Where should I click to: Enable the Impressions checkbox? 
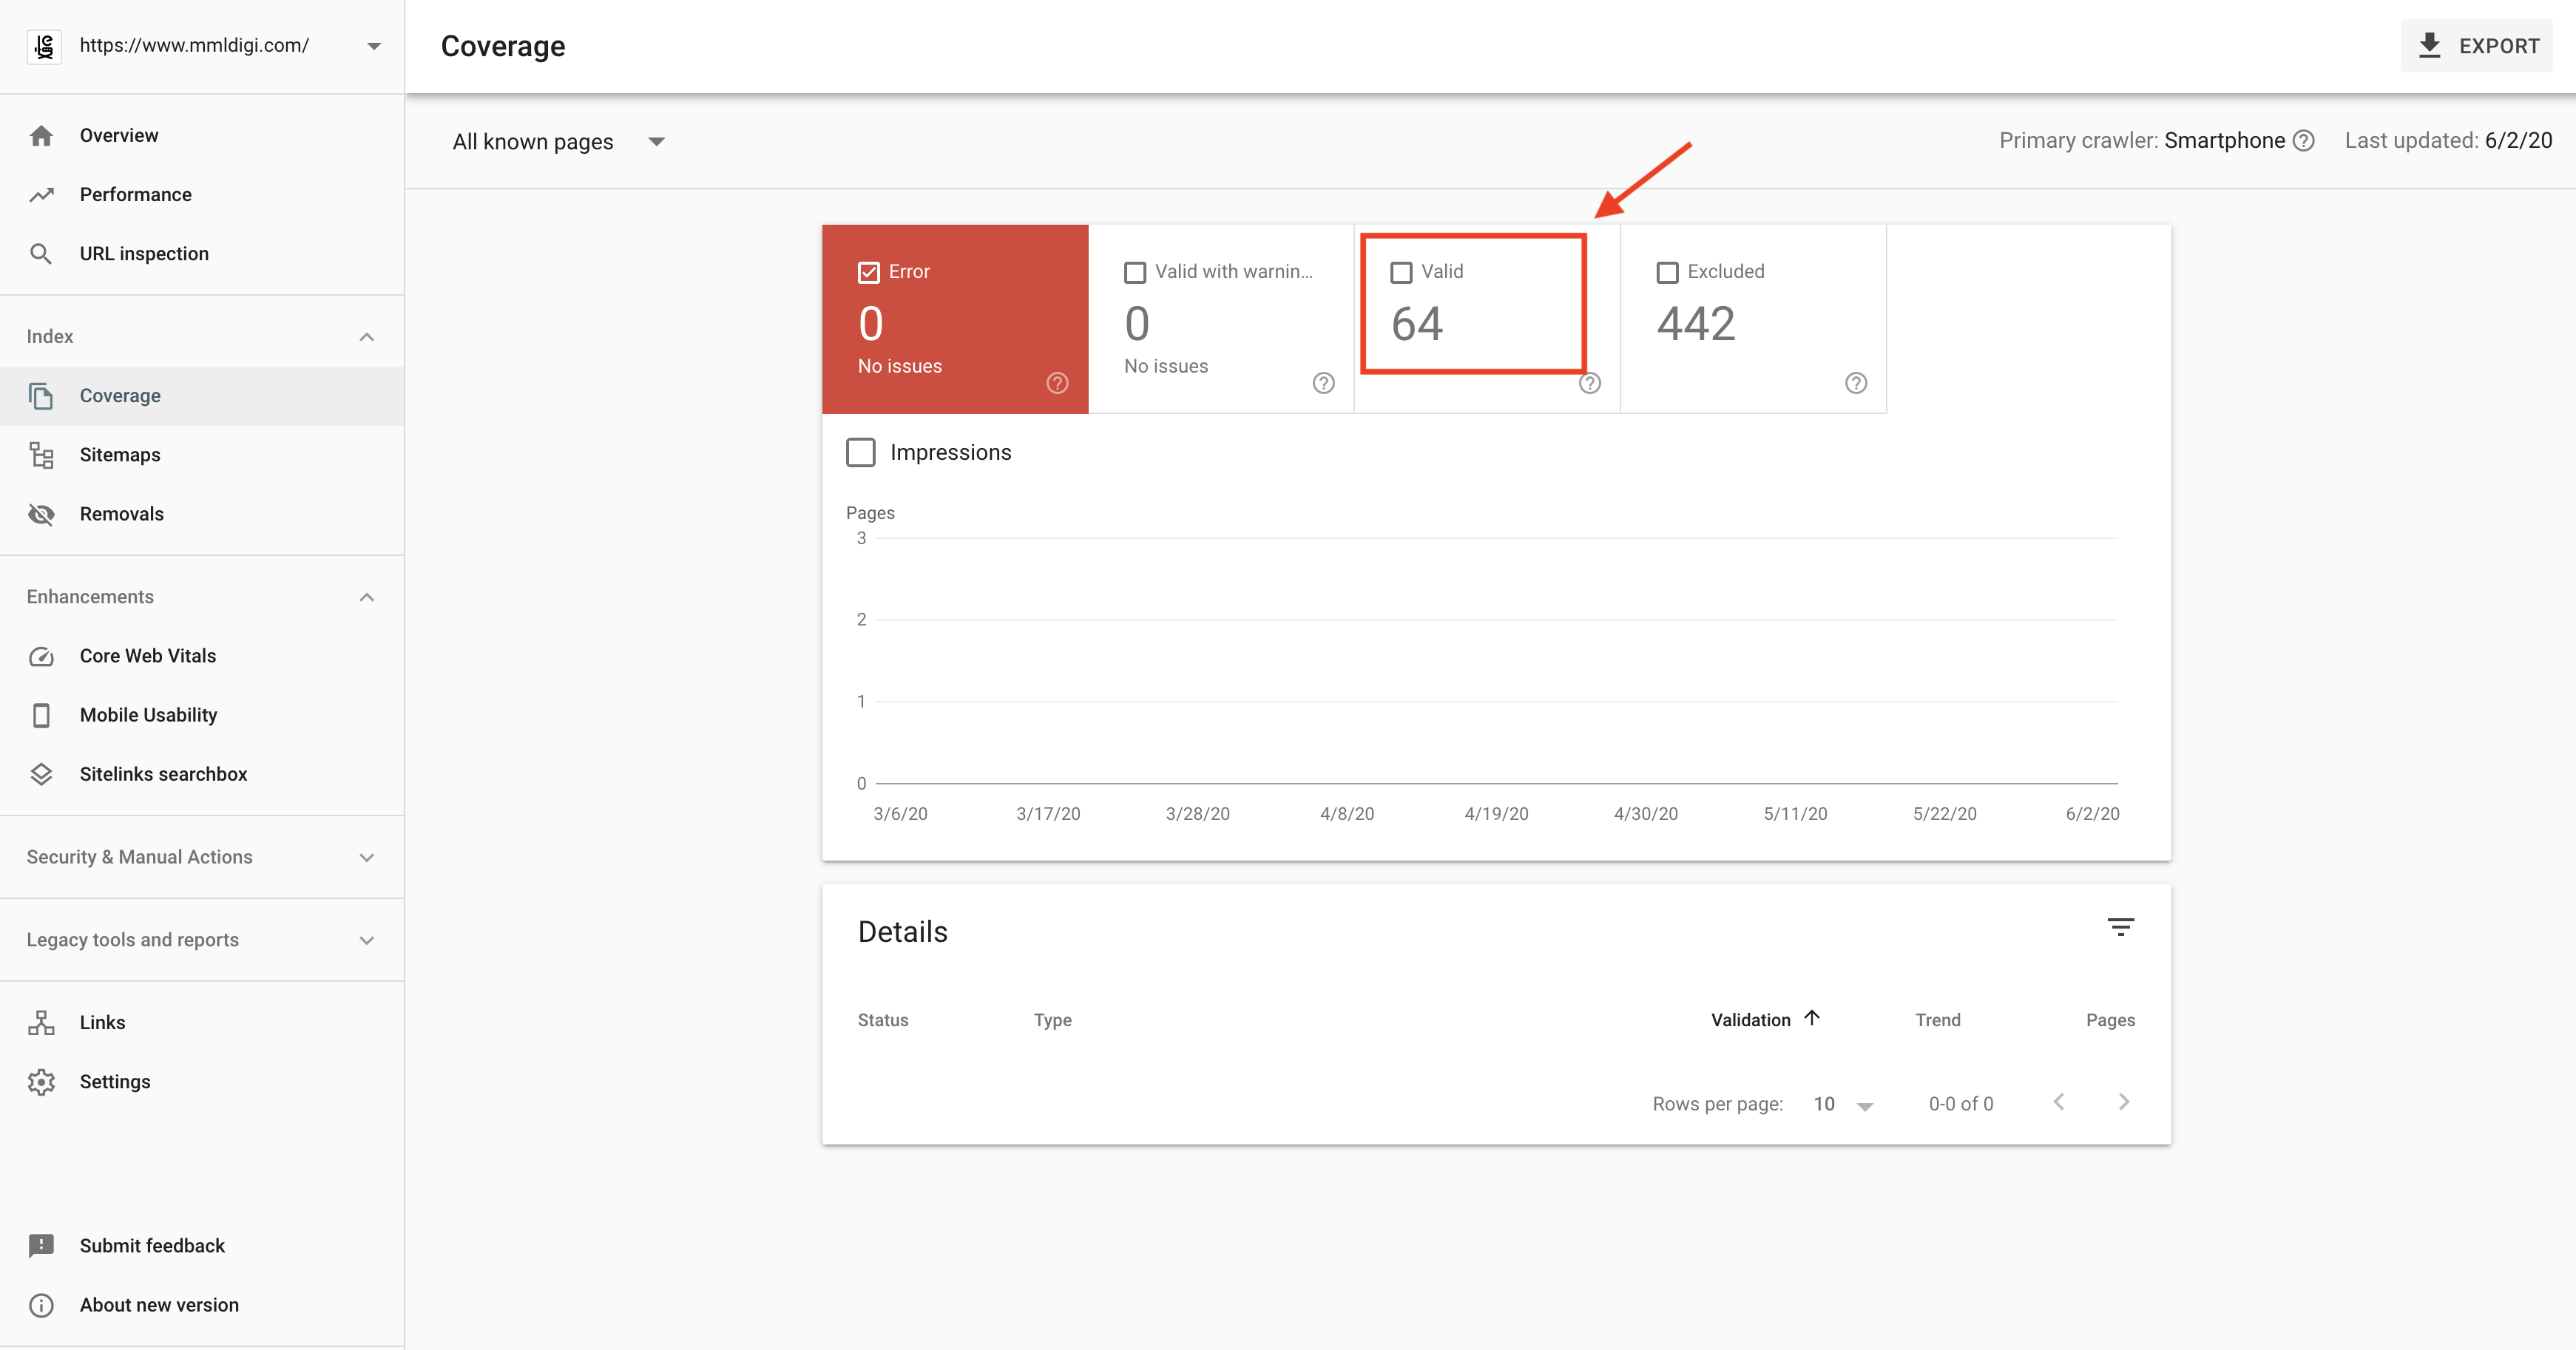pos(861,452)
